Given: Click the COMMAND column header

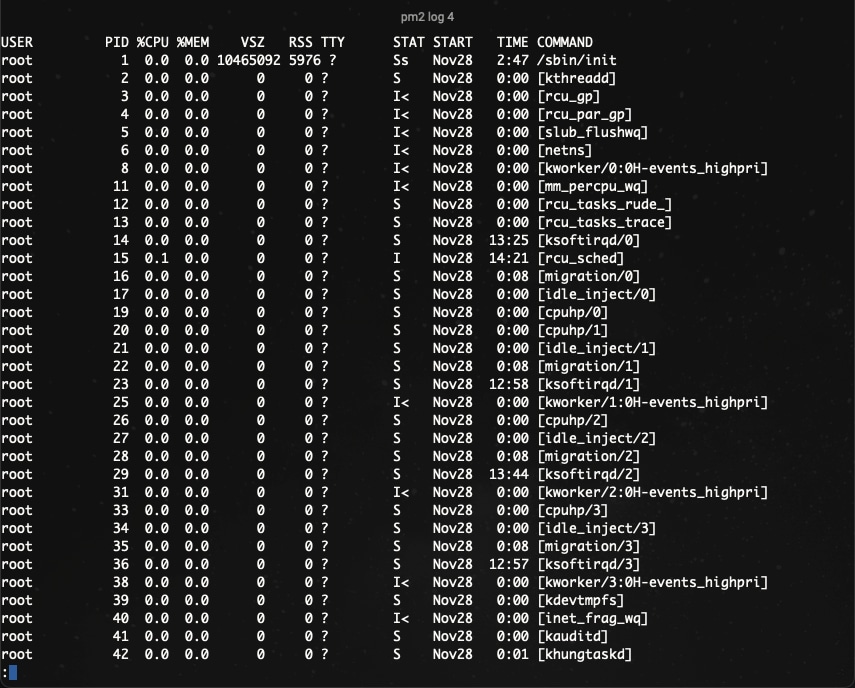Looking at the screenshot, I should tap(565, 42).
